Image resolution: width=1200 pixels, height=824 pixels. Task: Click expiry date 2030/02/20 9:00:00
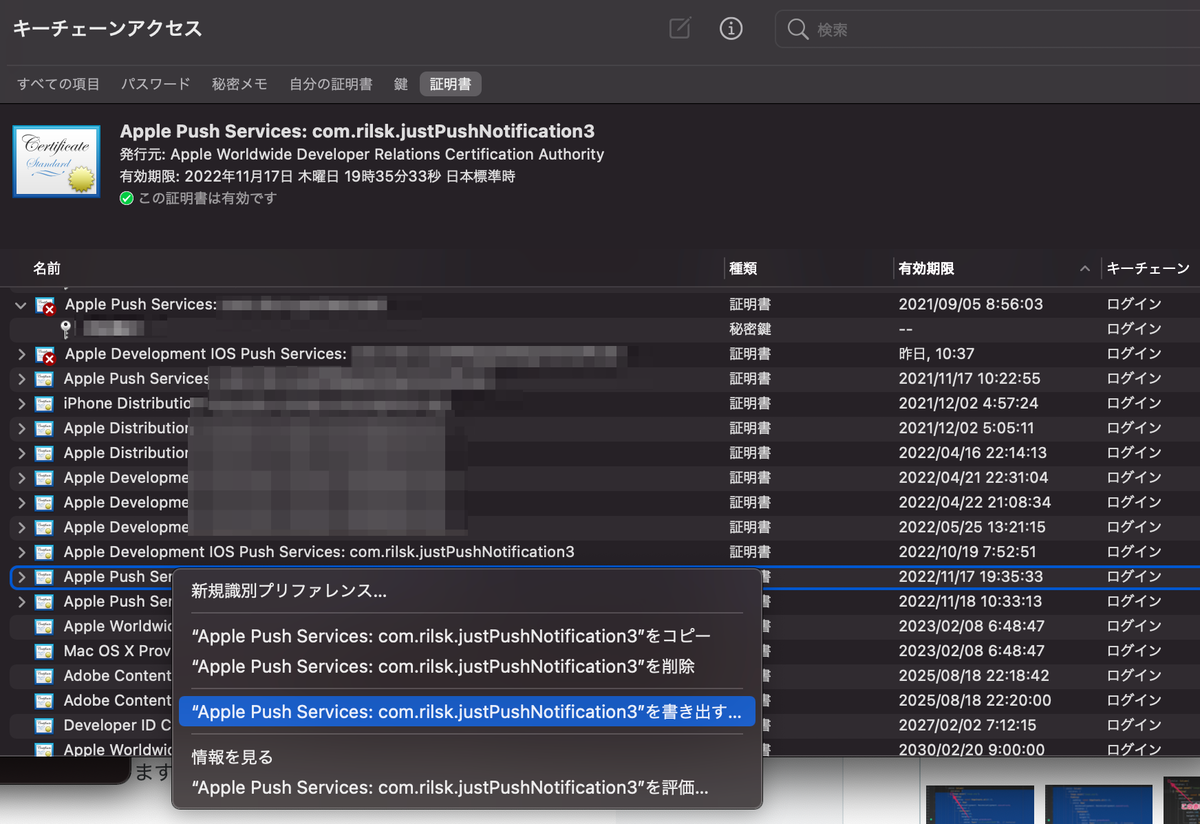971,749
